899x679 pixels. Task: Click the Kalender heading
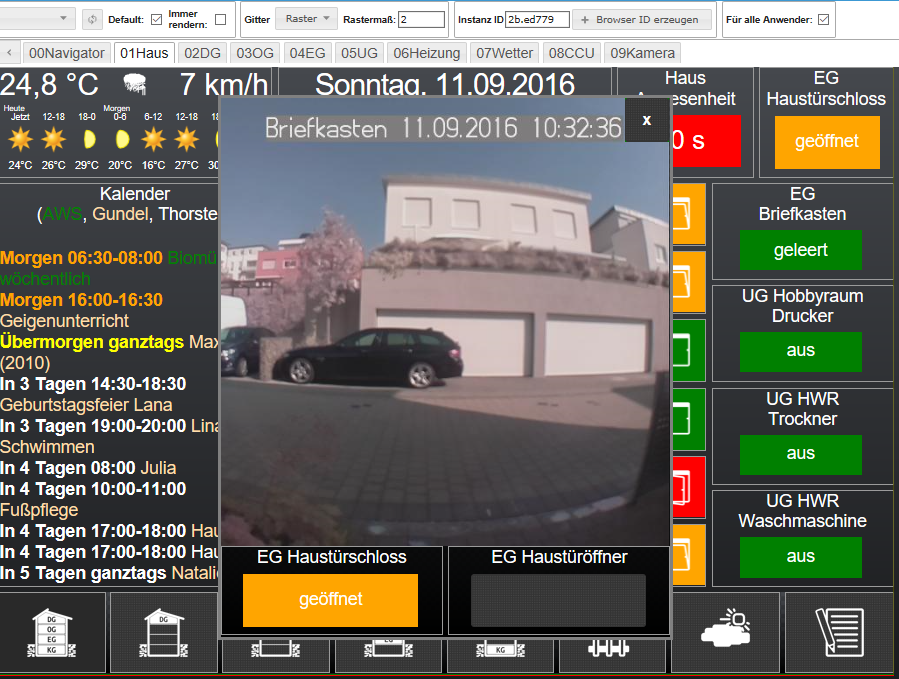point(135,194)
